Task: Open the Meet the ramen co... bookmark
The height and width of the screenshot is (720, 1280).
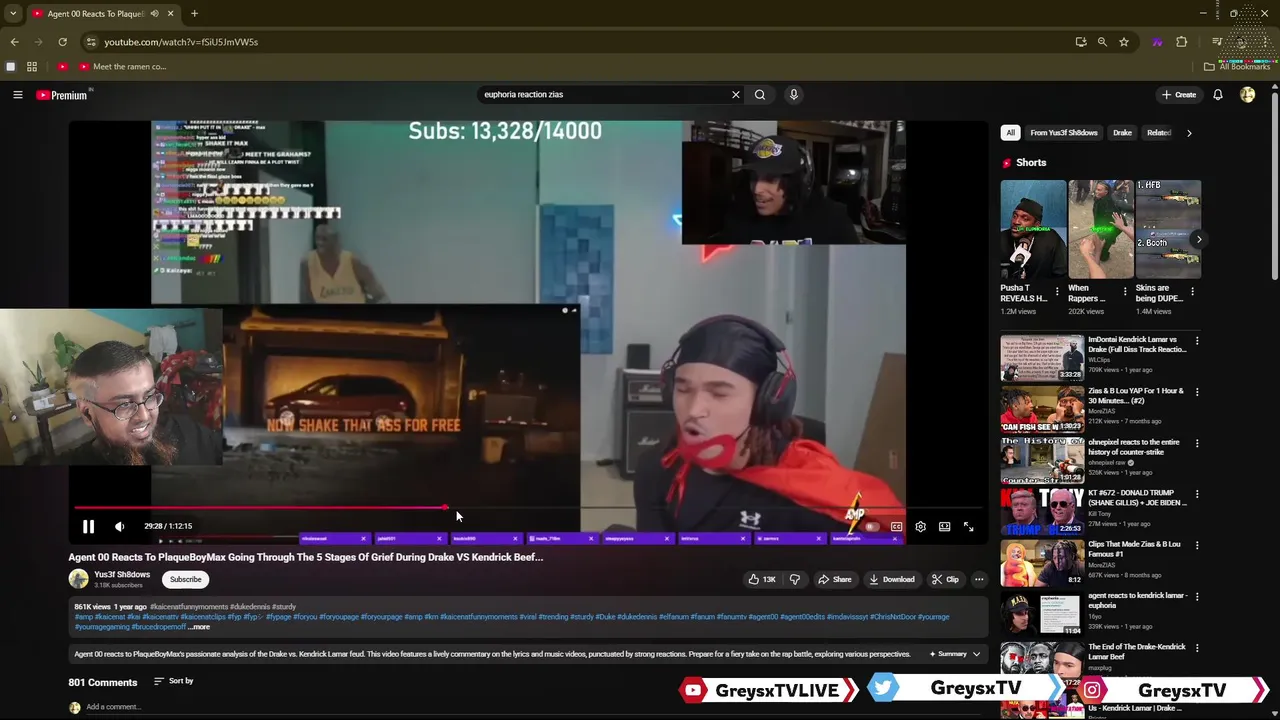Action: (x=122, y=67)
